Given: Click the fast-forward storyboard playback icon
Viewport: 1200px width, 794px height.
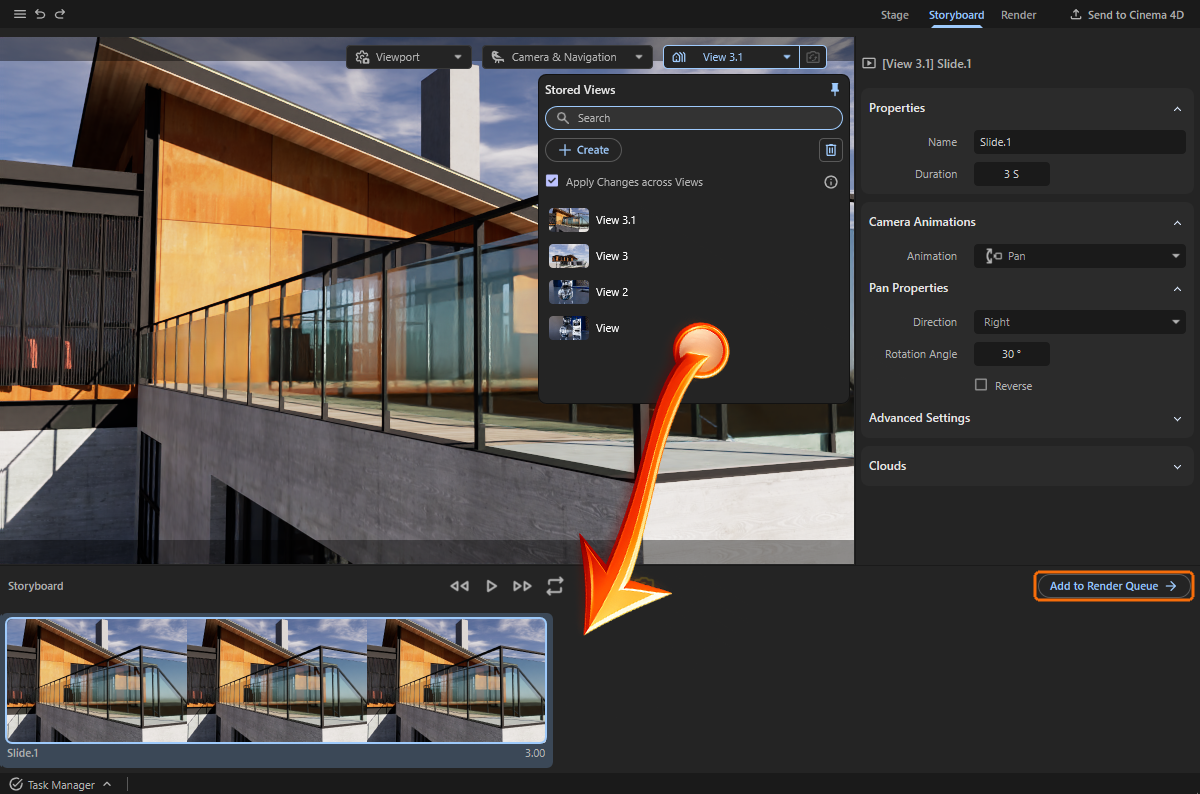Looking at the screenshot, I should (x=522, y=586).
